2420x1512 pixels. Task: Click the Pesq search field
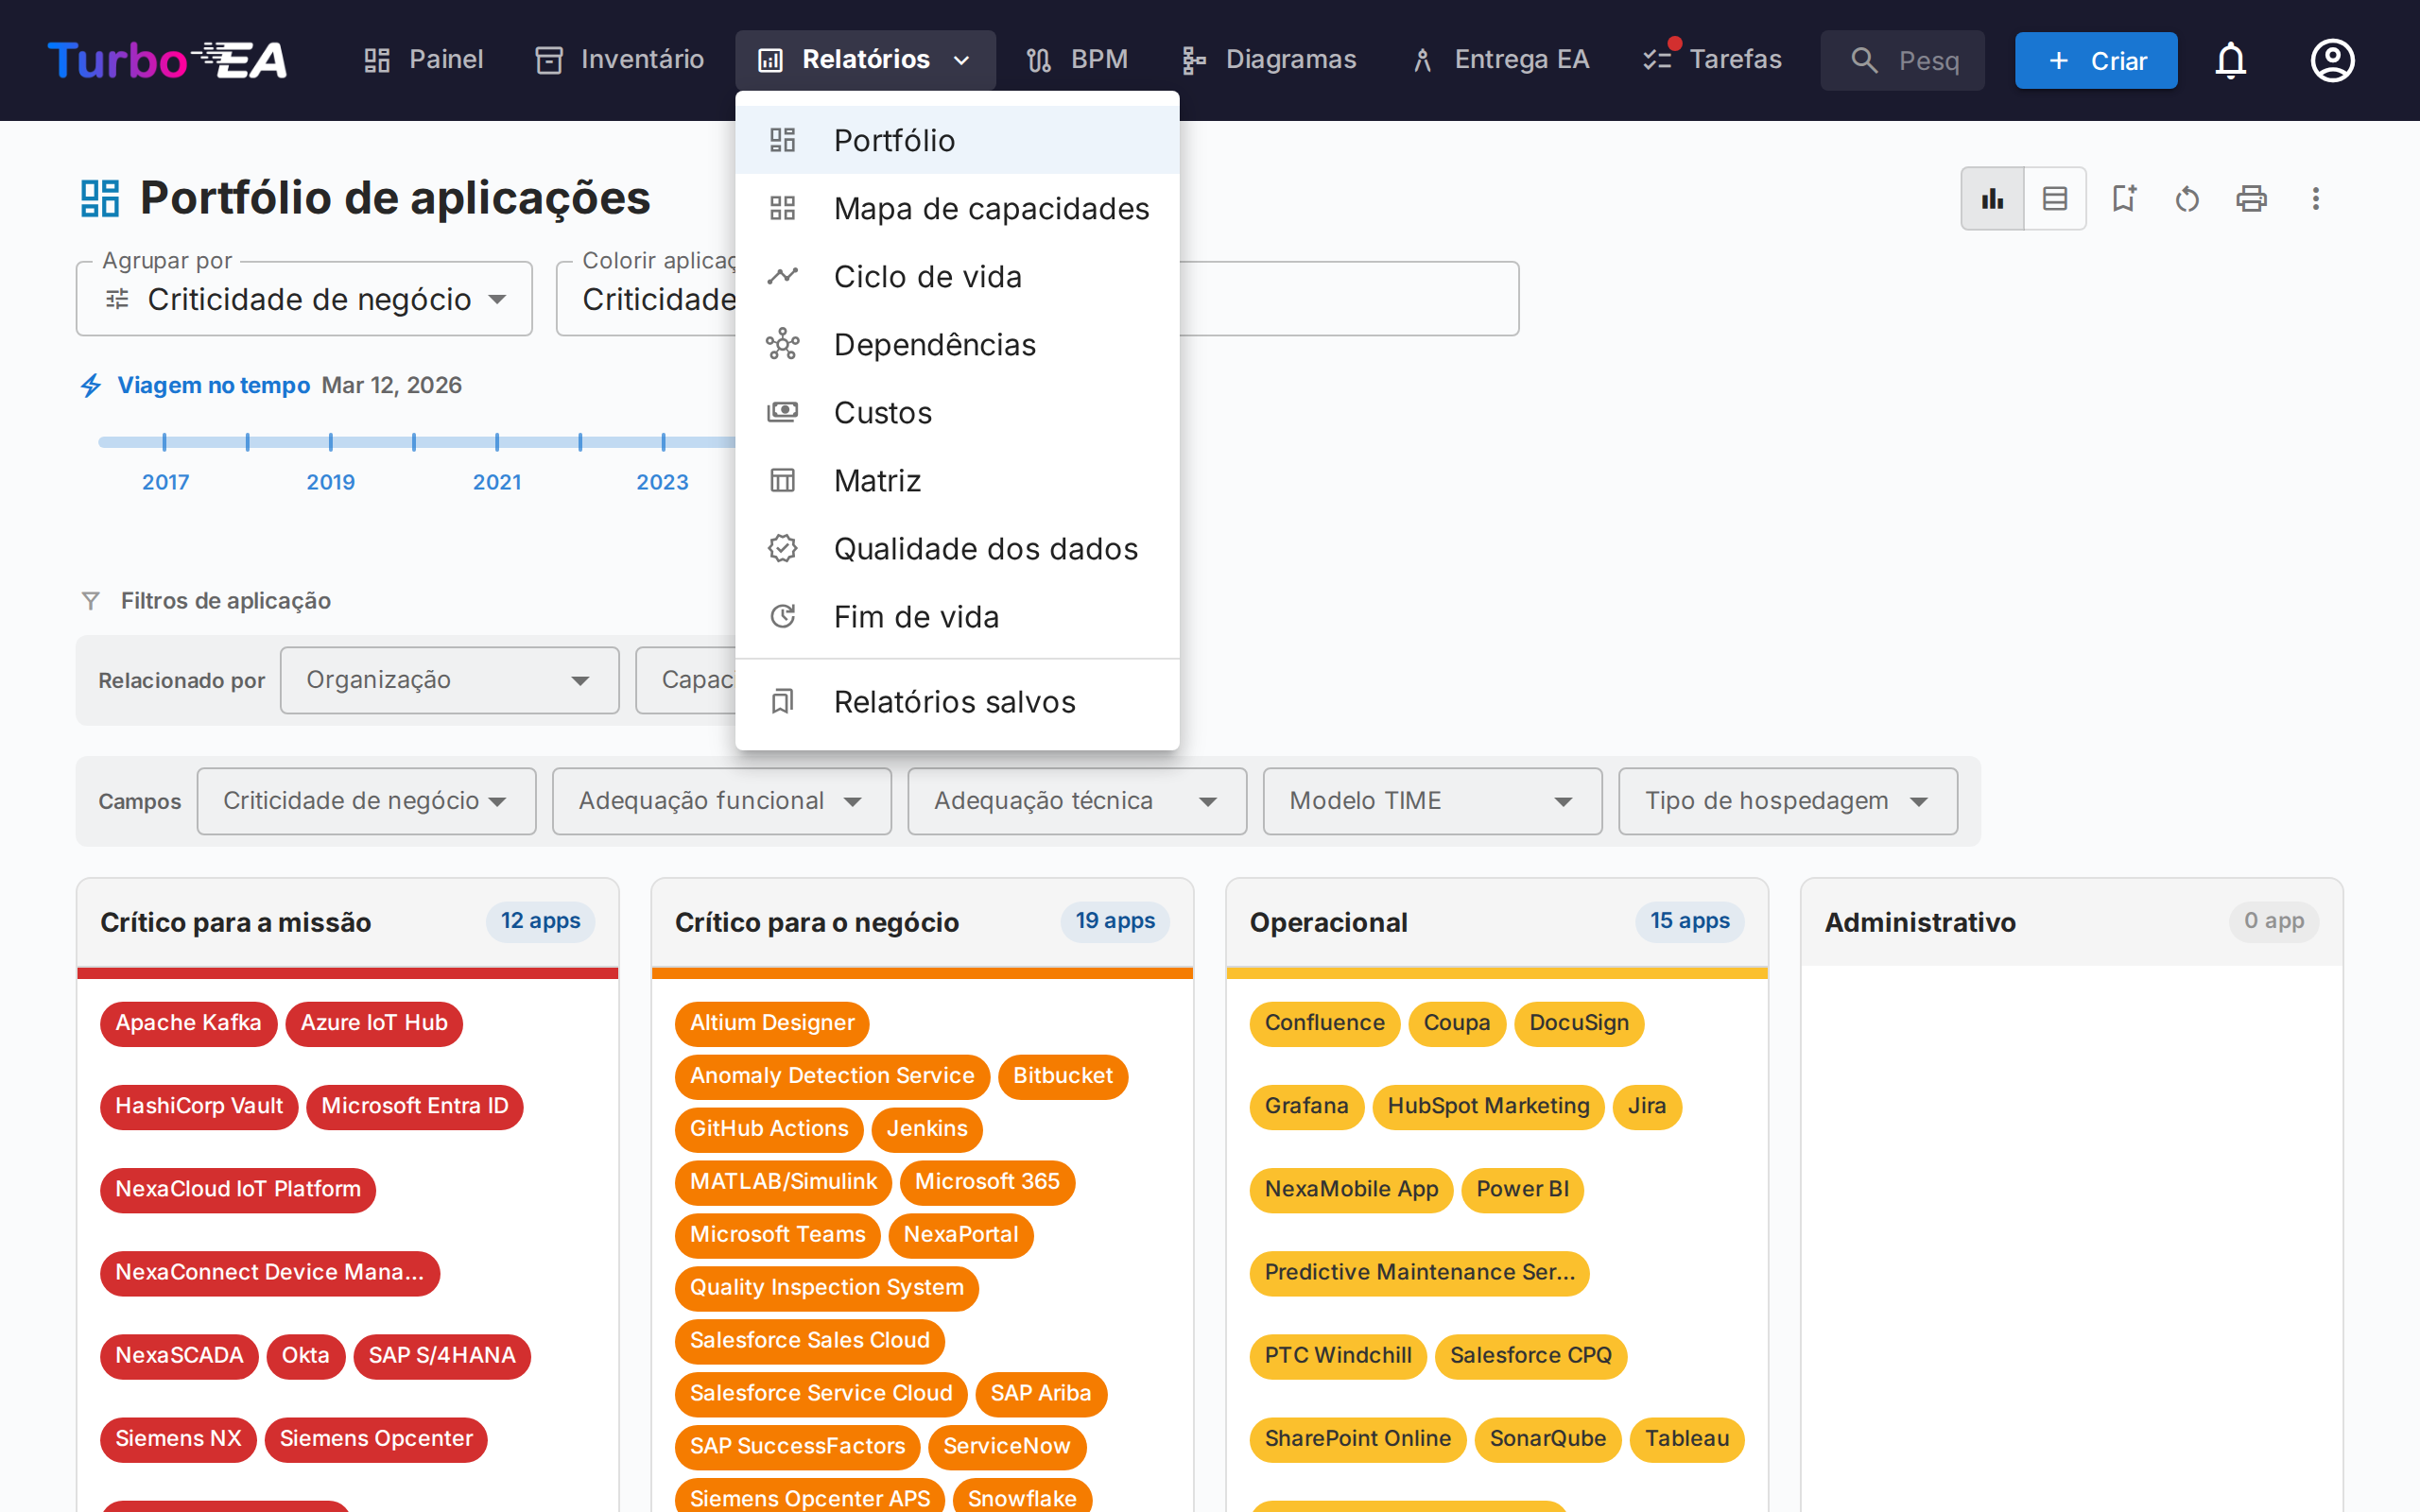(x=1902, y=60)
